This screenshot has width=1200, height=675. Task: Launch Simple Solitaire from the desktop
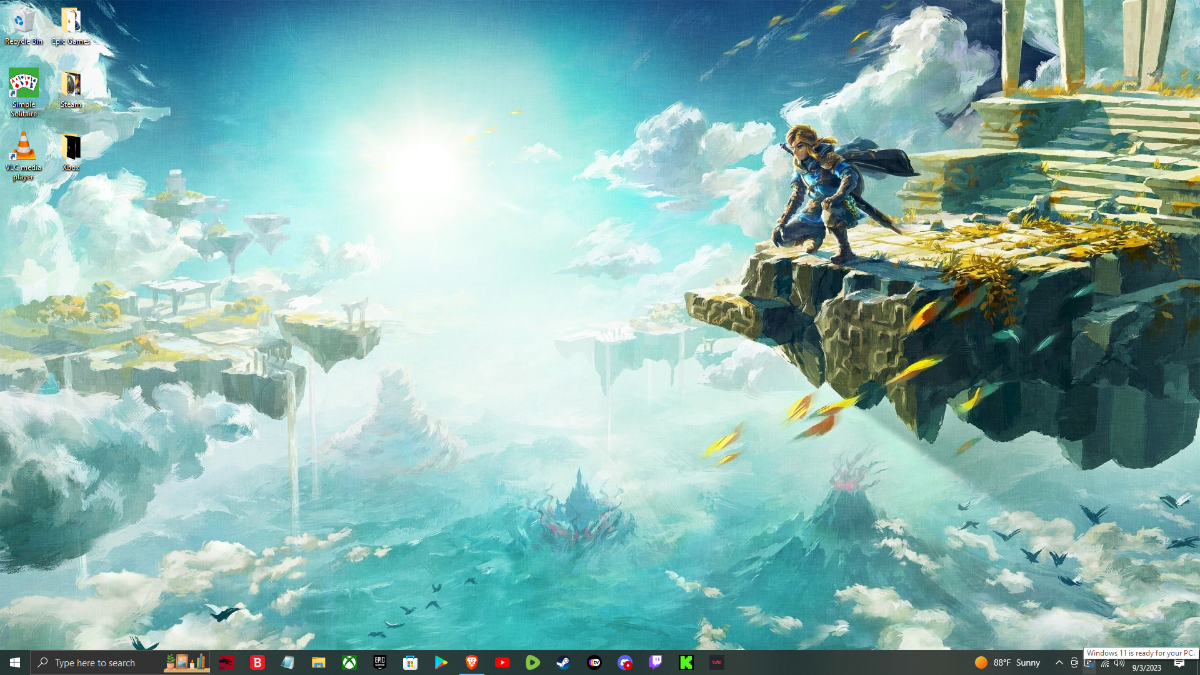(x=23, y=93)
